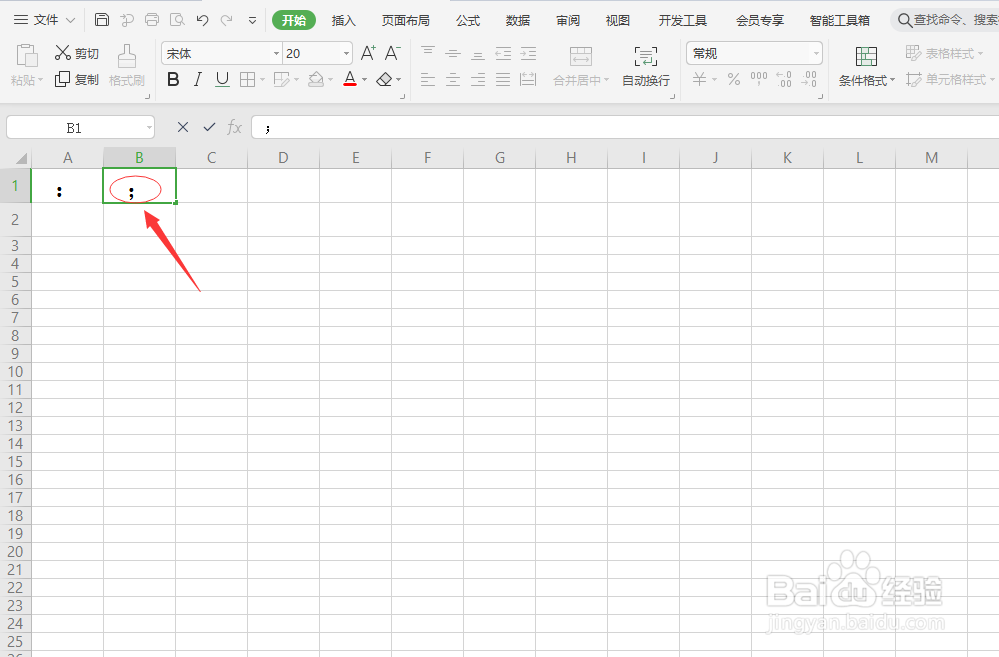Switch to Formulas (公式) tab
The height and width of the screenshot is (657, 999).
pos(468,20)
